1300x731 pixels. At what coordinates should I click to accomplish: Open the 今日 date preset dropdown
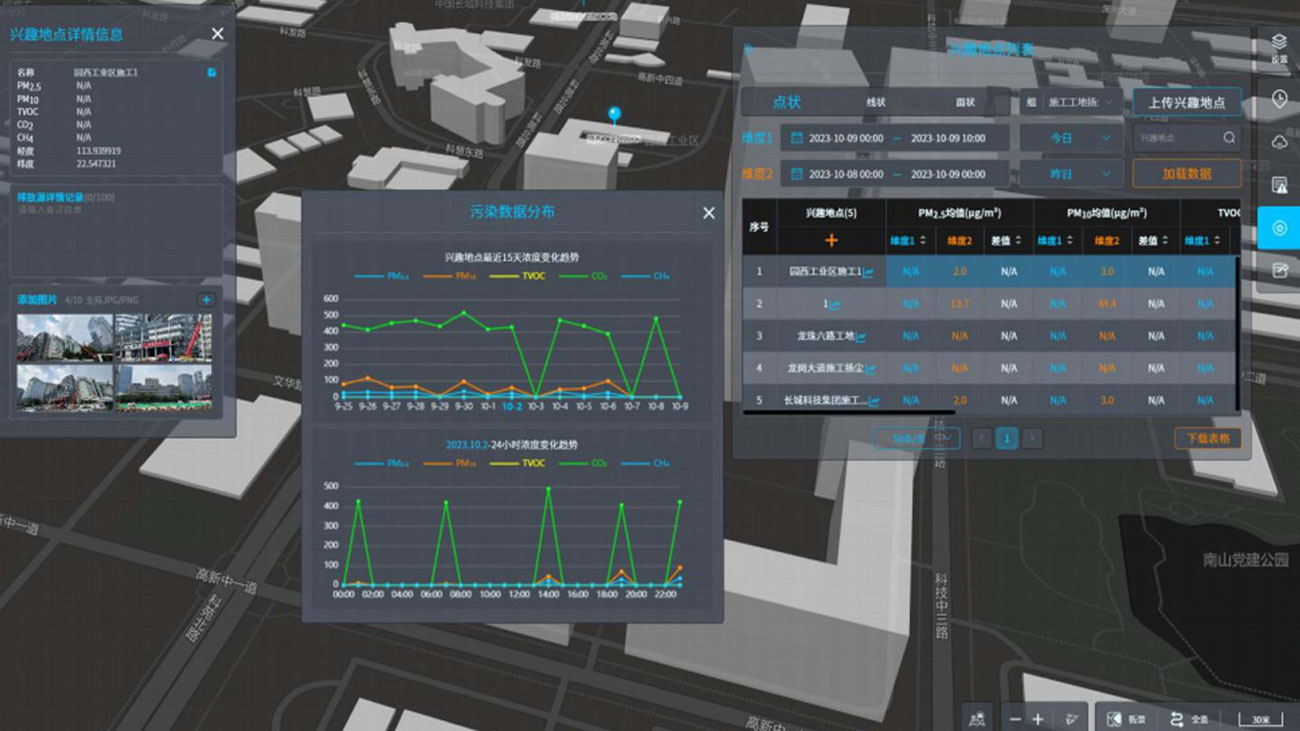point(1070,138)
